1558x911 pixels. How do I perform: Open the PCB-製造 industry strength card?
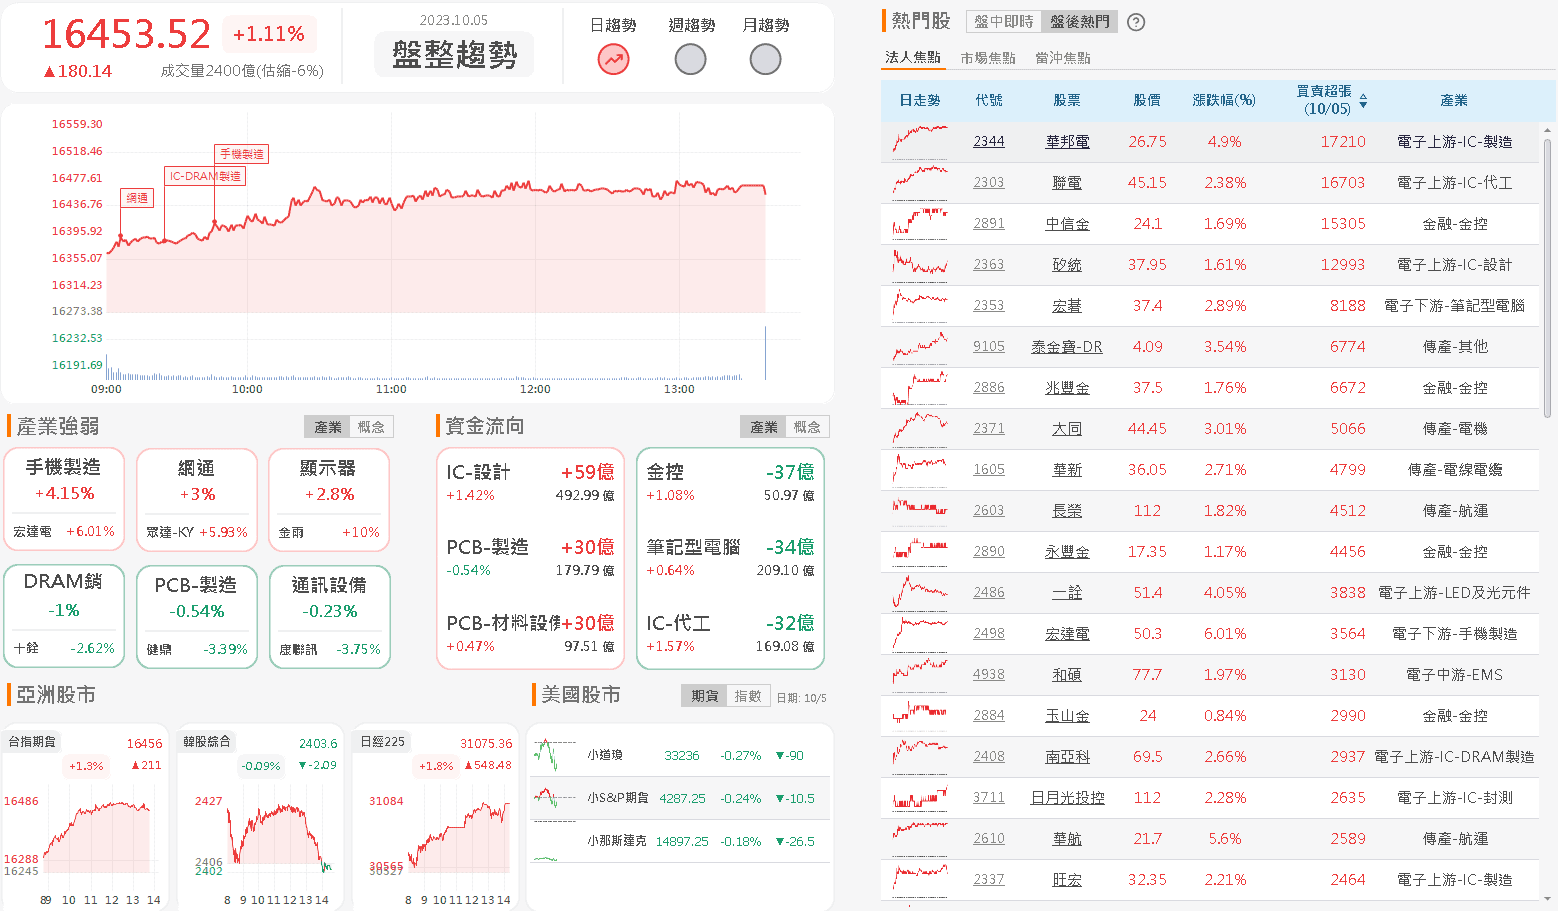(197, 616)
